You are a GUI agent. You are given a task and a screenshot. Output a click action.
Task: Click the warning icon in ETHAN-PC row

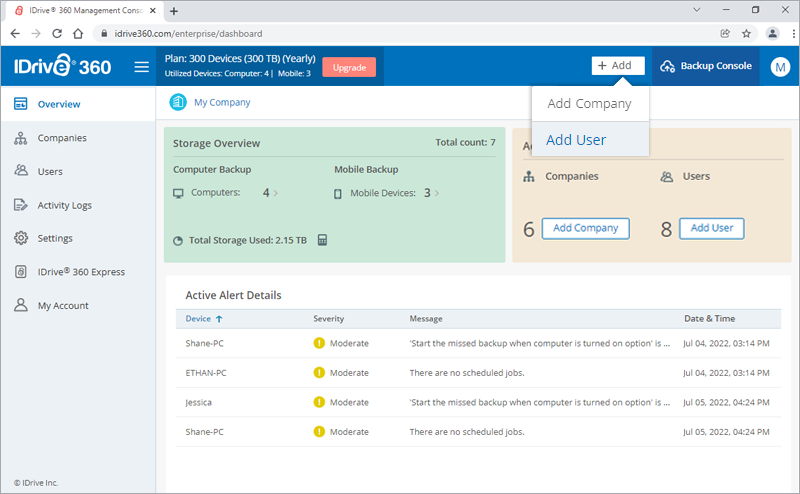[319, 373]
